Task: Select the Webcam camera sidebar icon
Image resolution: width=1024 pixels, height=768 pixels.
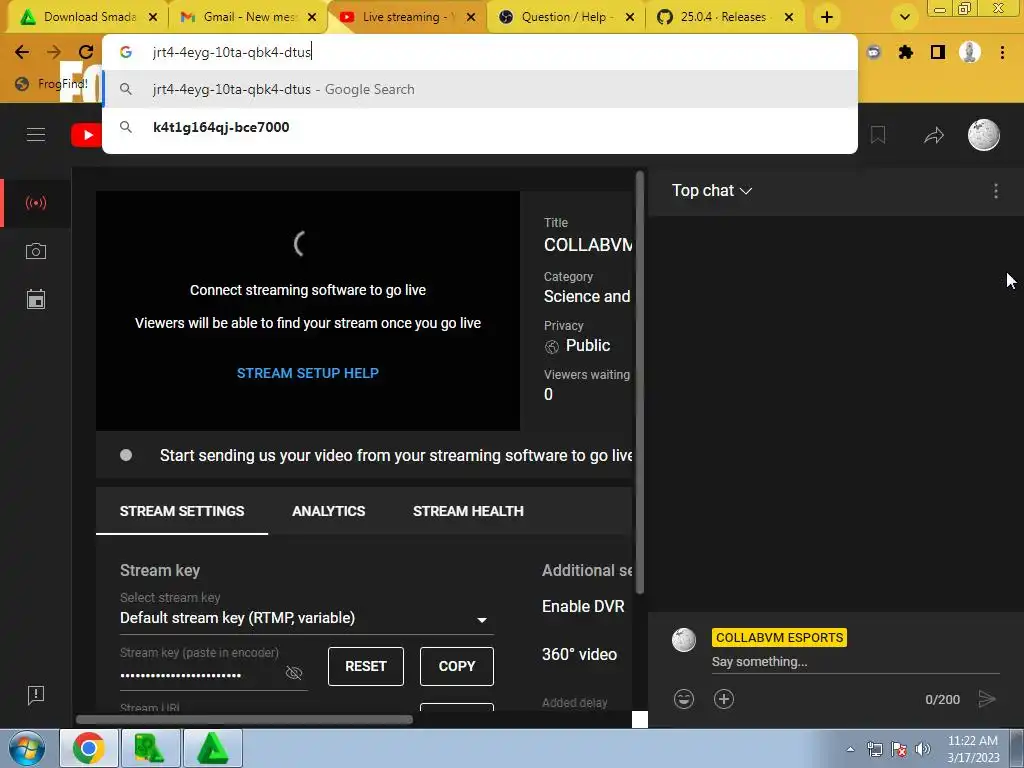Action: [x=36, y=251]
